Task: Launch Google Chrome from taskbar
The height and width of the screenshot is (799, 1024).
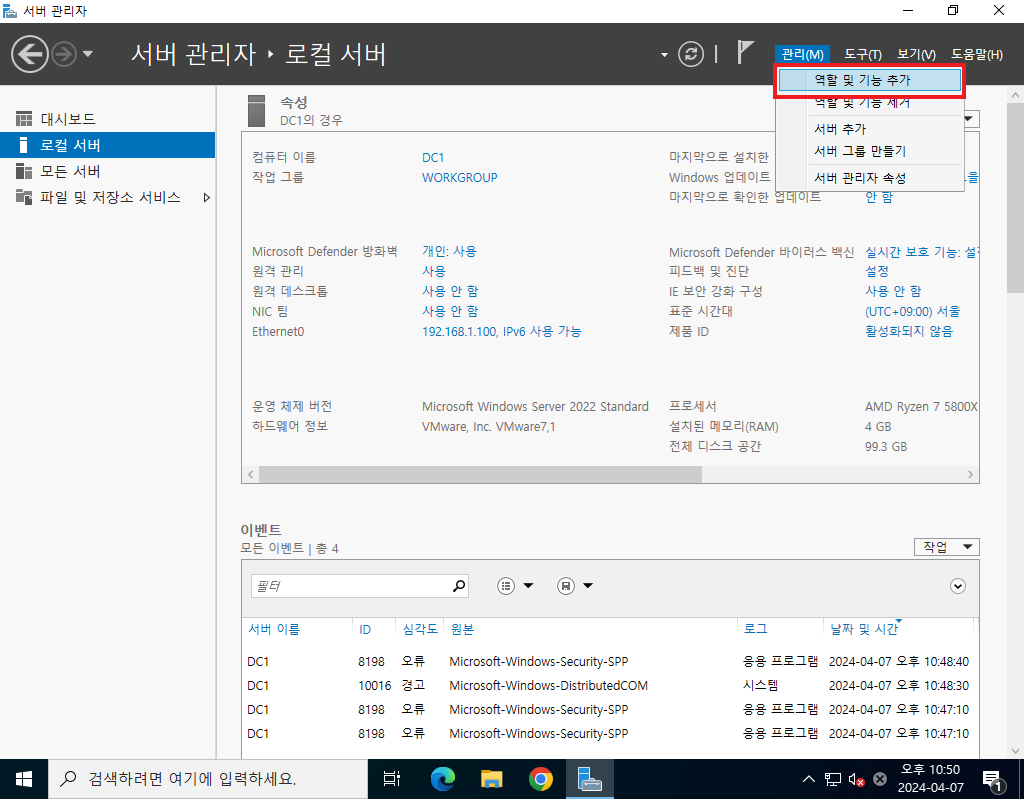Action: coord(541,779)
